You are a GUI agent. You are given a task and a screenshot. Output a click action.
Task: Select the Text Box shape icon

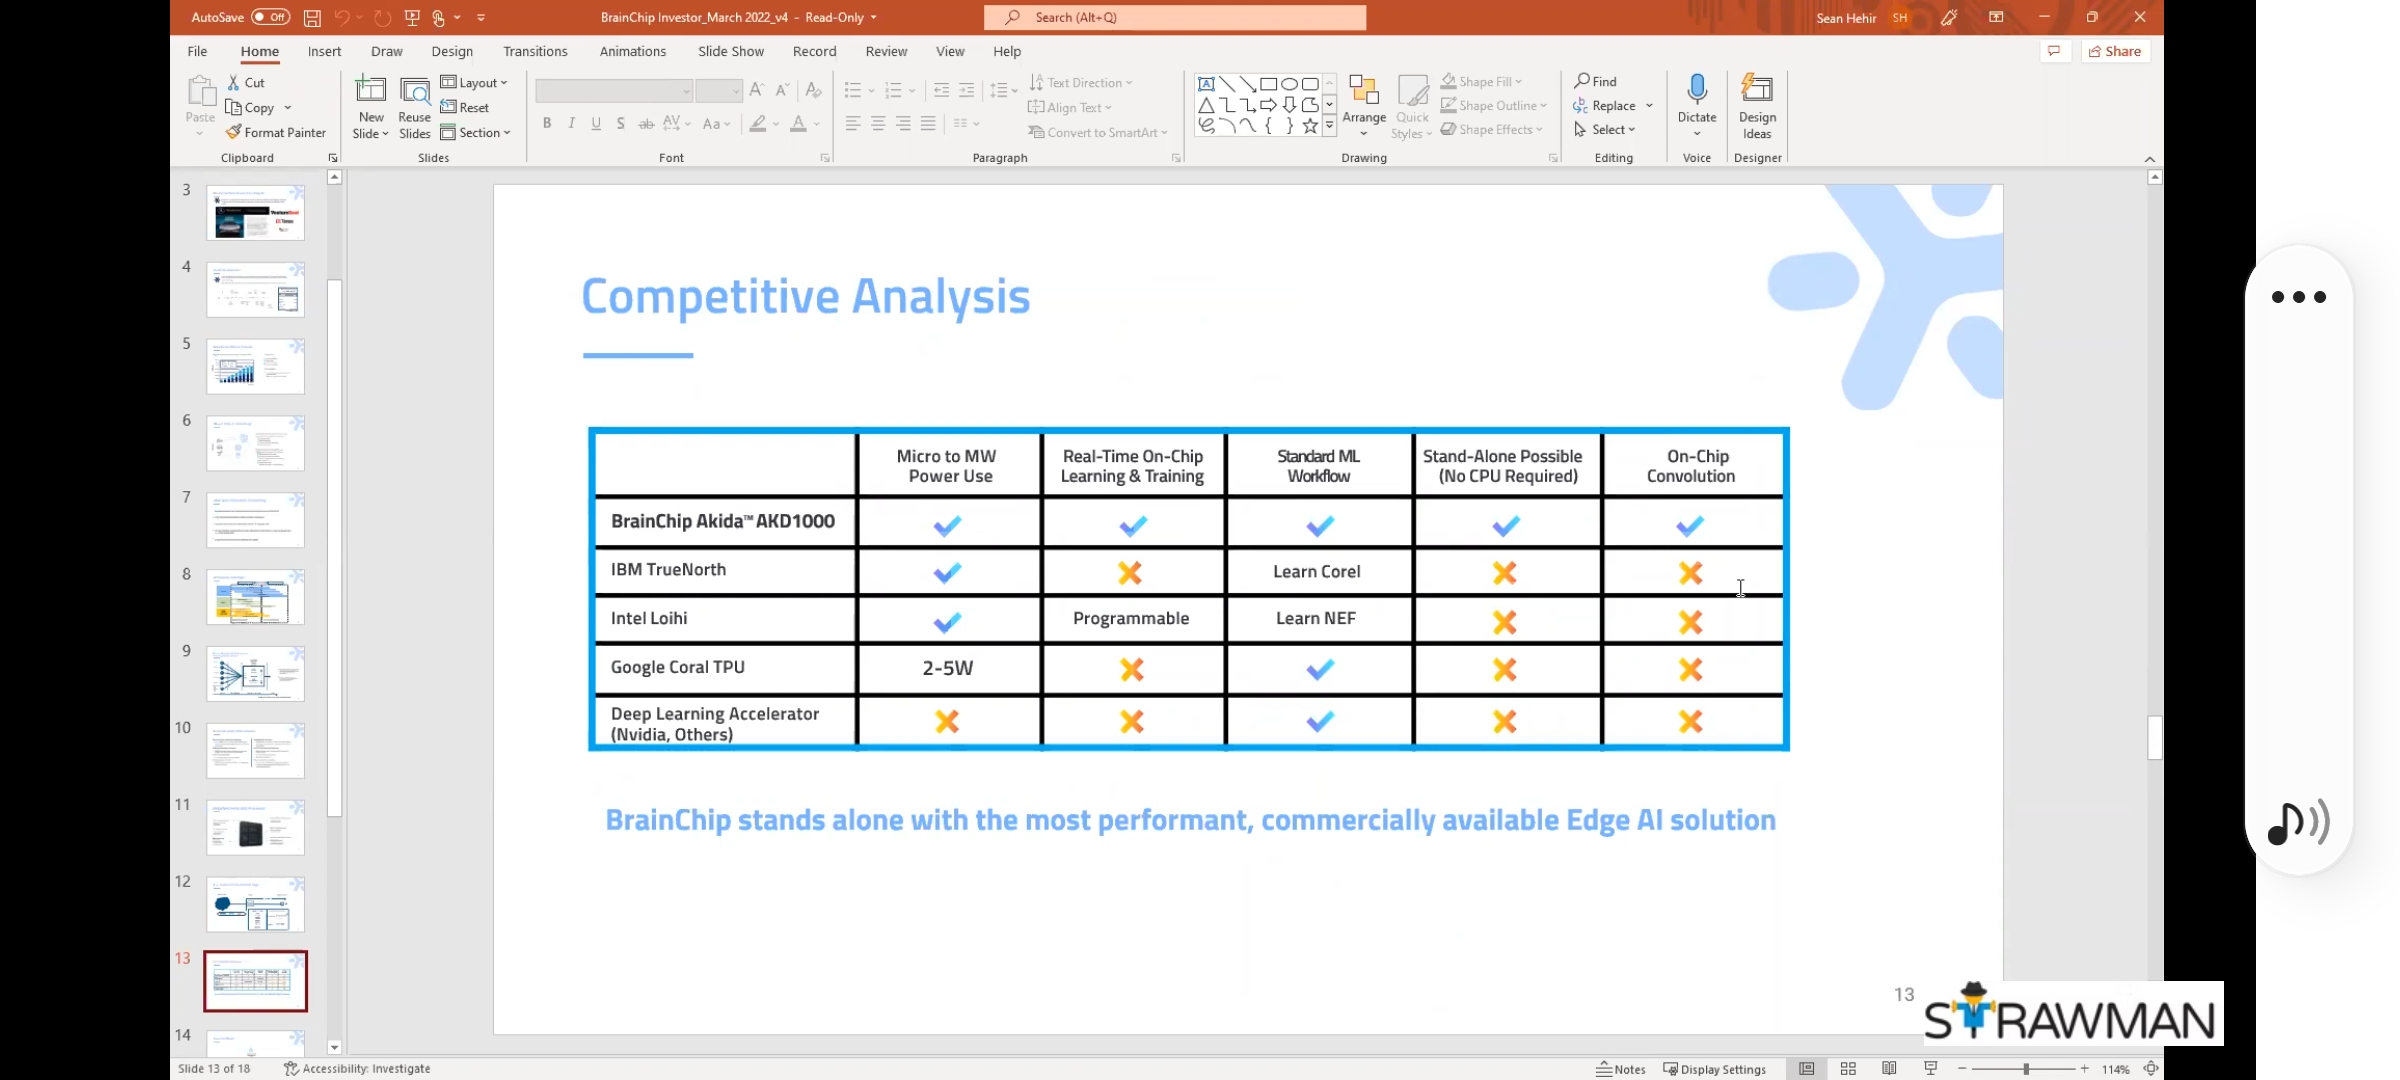1206,84
